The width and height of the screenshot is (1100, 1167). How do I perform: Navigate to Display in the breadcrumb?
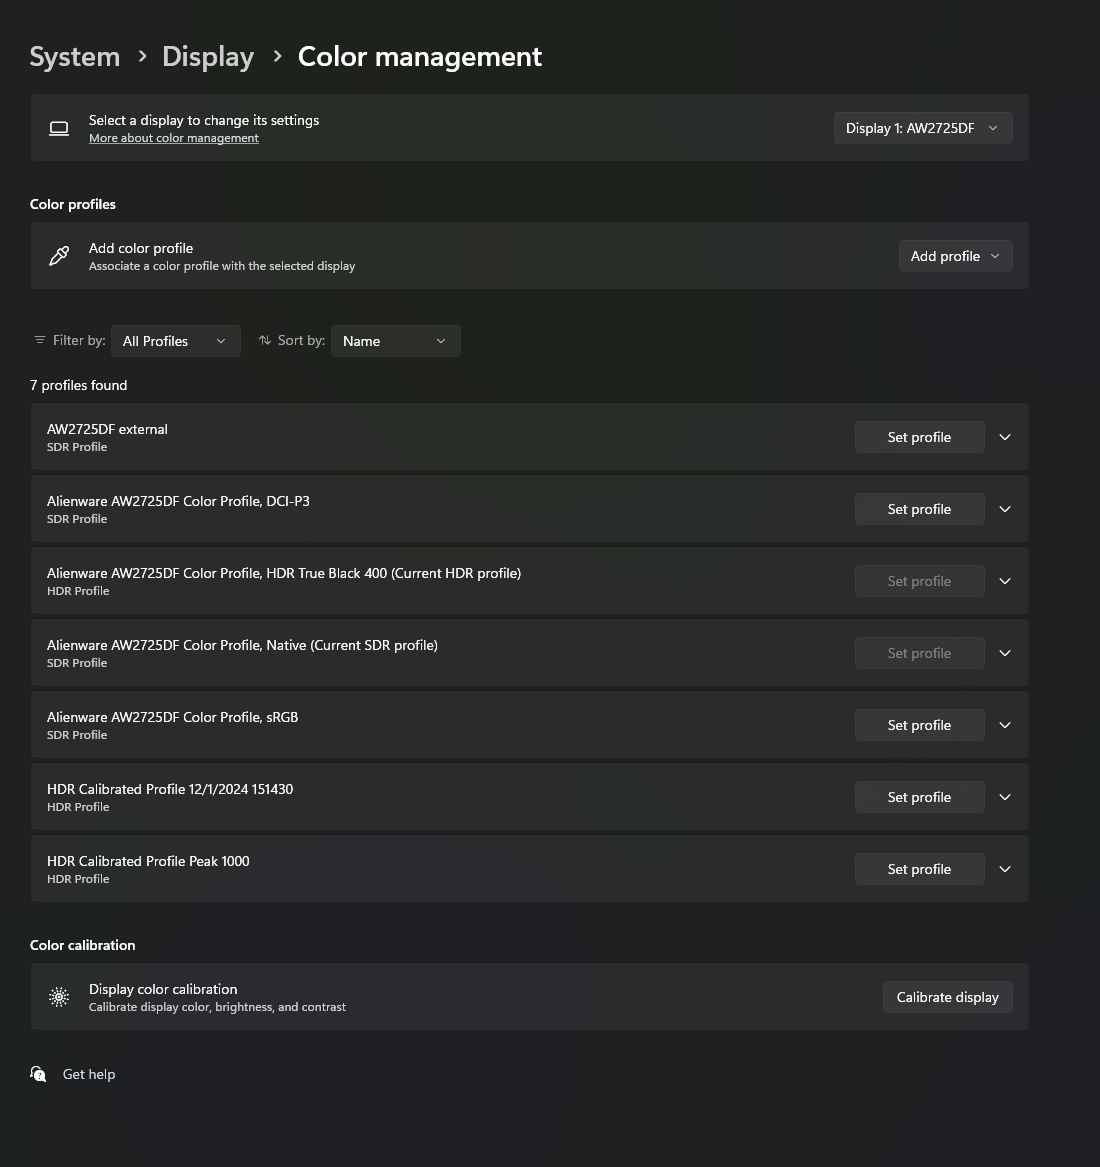[208, 57]
